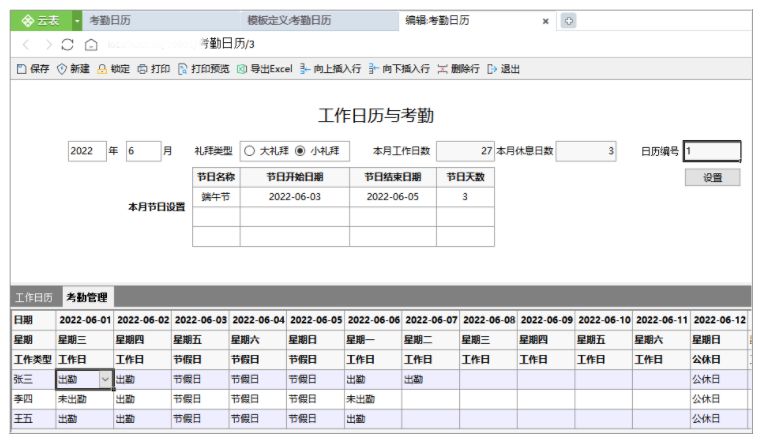Open the 云表 menu dropdown arrow
This screenshot has height=447, width=763.
pos(77,20)
